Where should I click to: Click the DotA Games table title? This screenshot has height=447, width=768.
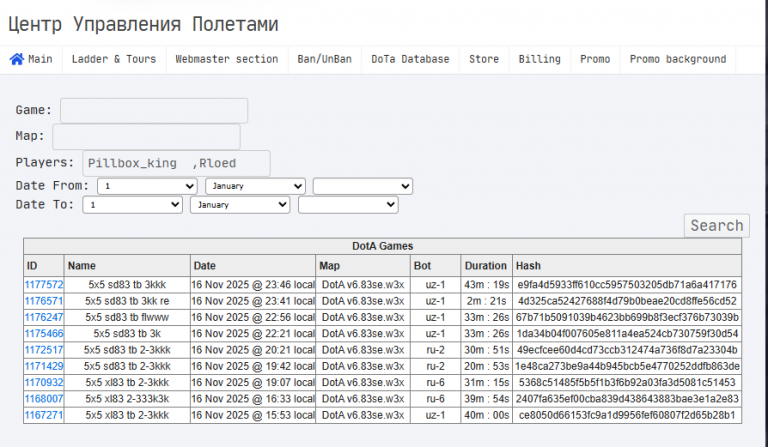[383, 246]
